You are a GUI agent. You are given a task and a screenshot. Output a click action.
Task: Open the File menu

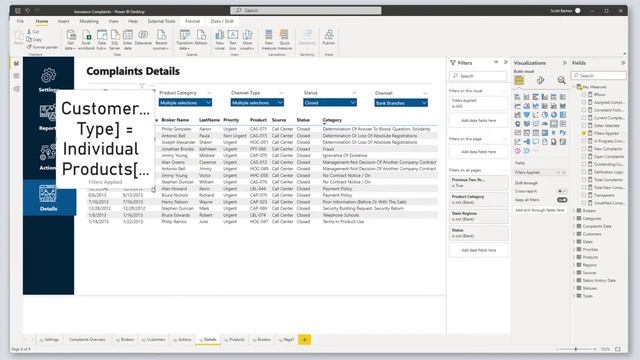(20, 21)
